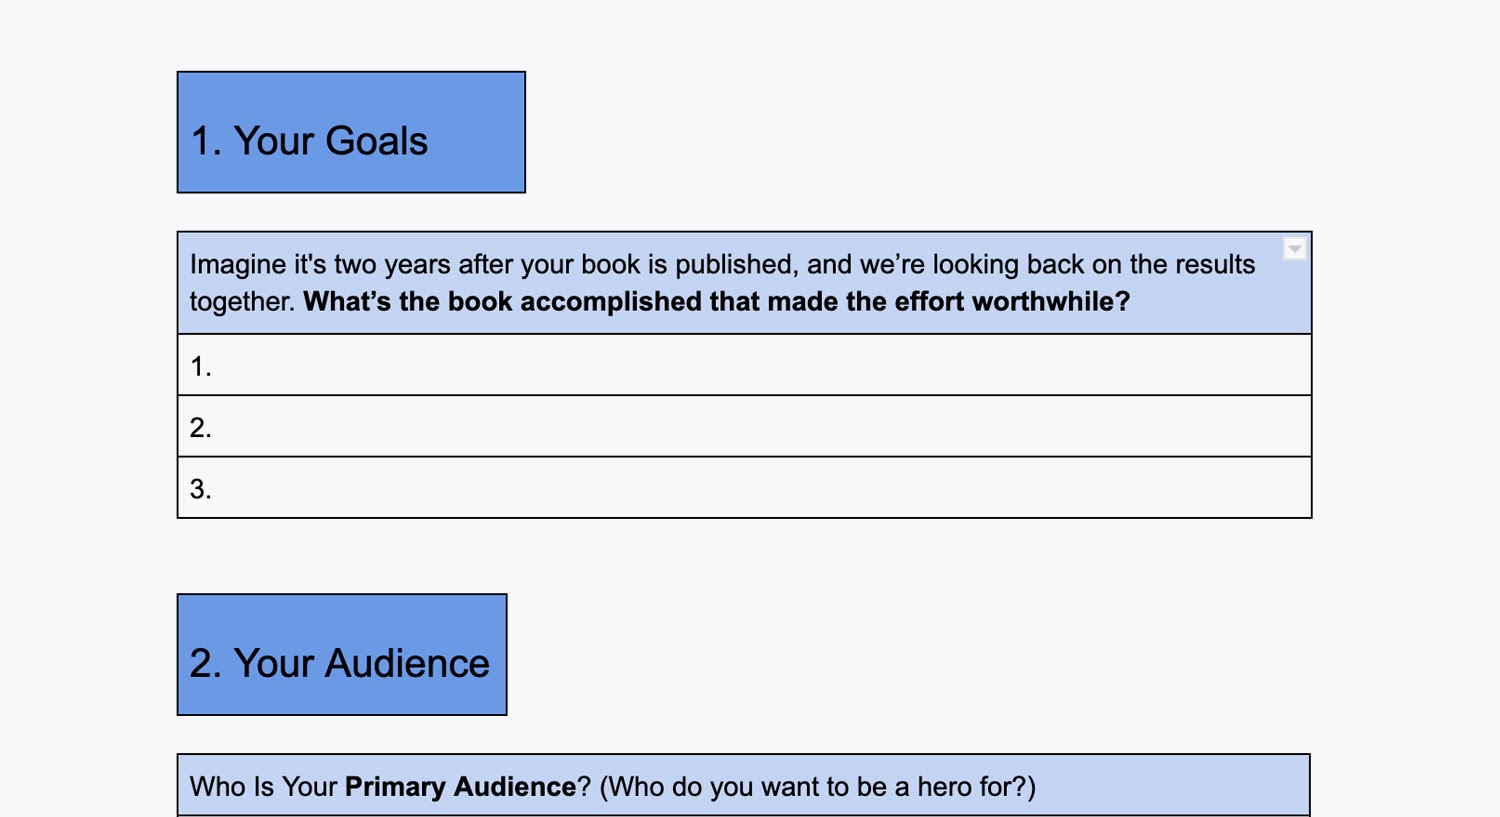Click the parenthetical 'Who do you want to be a hero for?'
Screen dimensions: 1500x817
pyautogui.click(x=817, y=787)
